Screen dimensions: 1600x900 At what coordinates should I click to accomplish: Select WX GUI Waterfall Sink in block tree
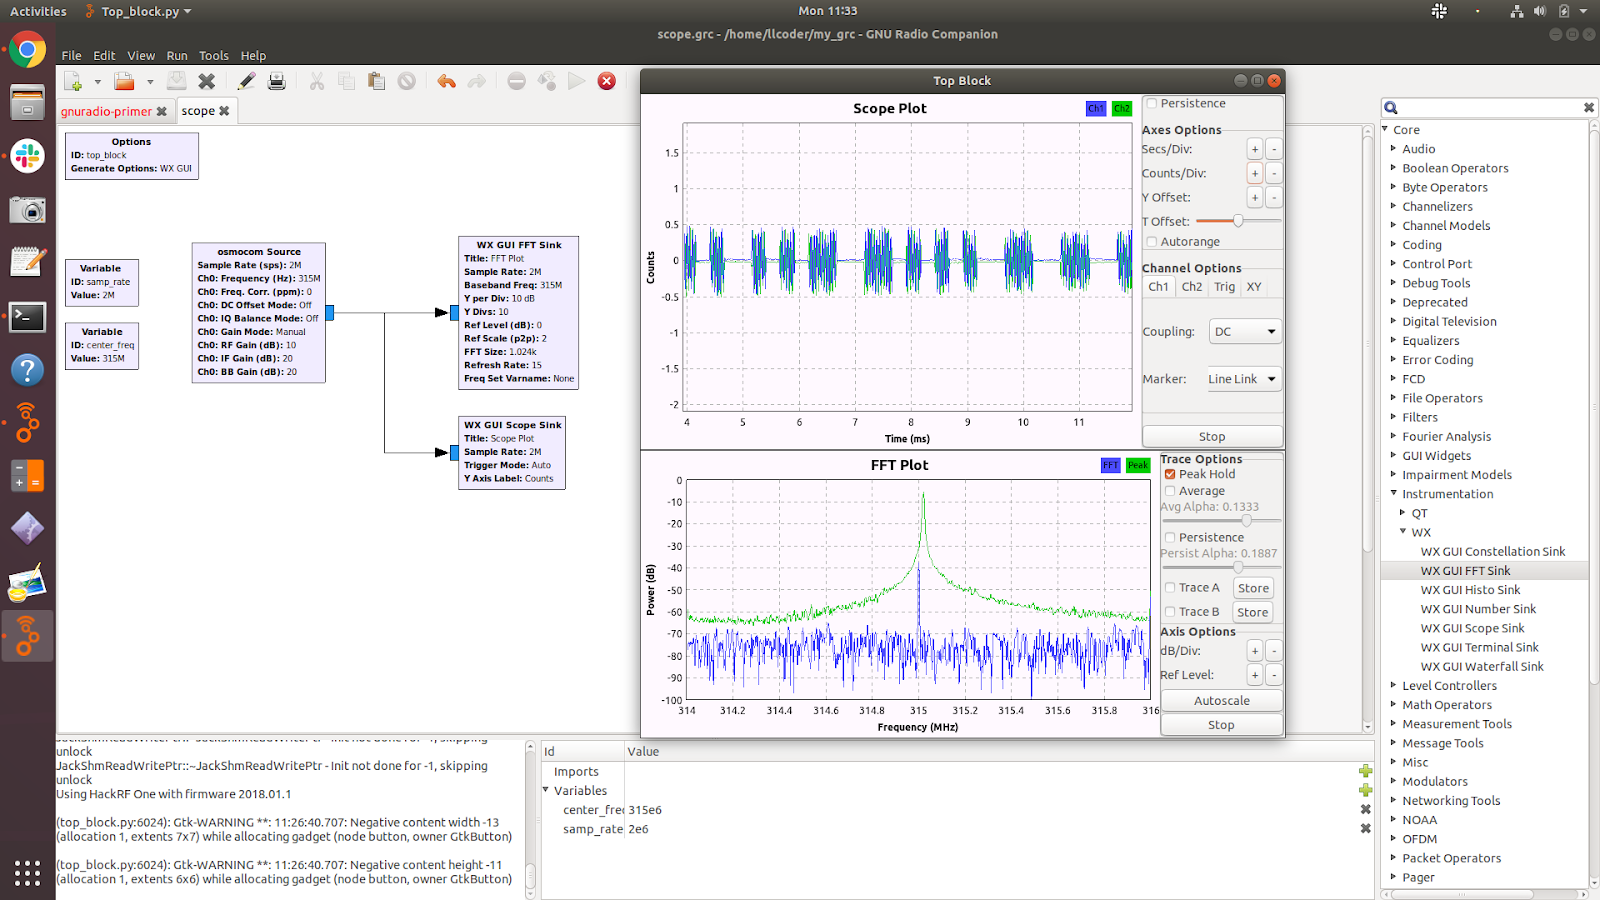1481,666
